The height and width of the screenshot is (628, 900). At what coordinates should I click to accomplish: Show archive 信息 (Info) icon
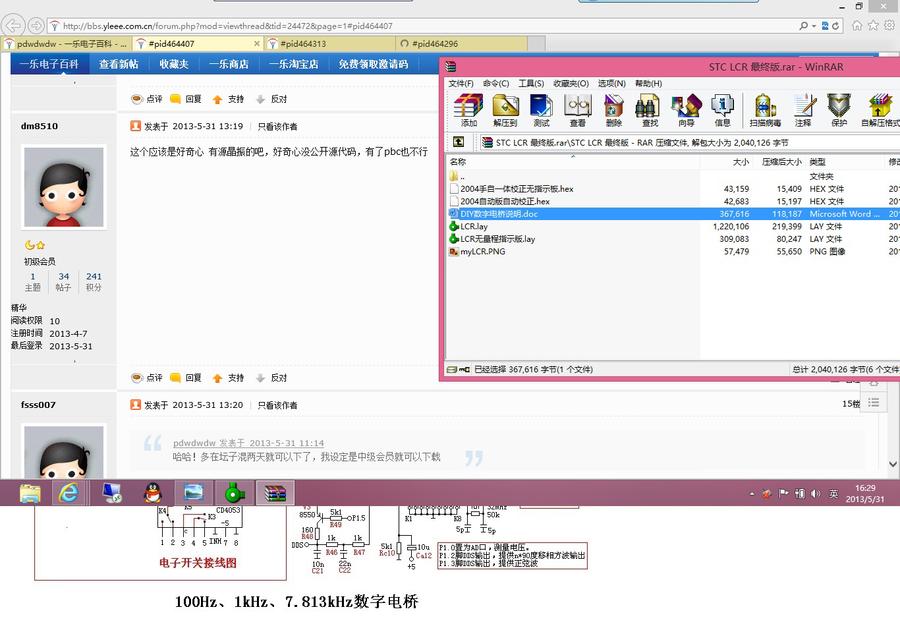coord(722,109)
